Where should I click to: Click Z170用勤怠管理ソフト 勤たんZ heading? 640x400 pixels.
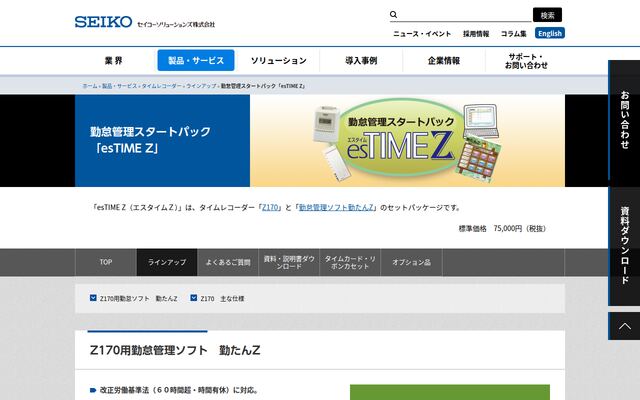click(175, 350)
